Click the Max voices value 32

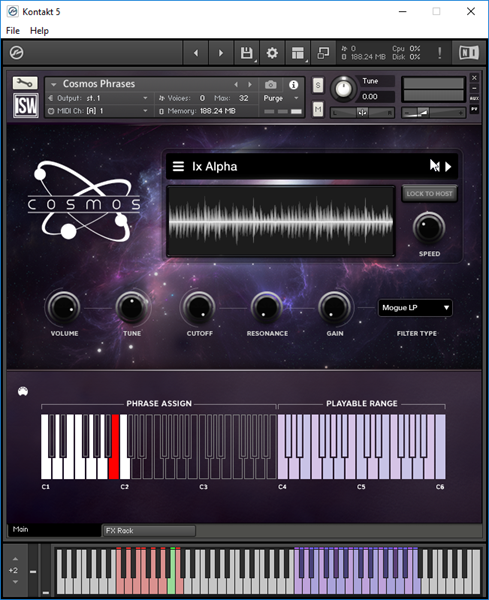(243, 98)
